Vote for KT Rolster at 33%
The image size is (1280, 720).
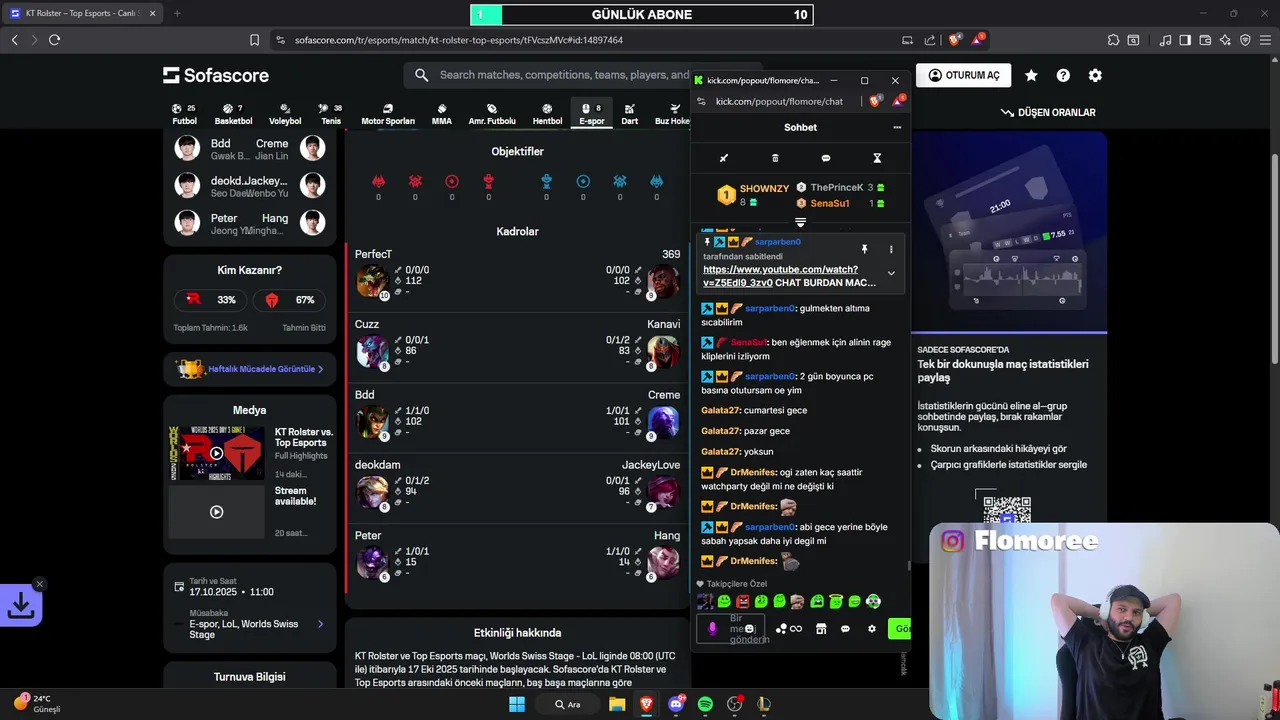210,300
